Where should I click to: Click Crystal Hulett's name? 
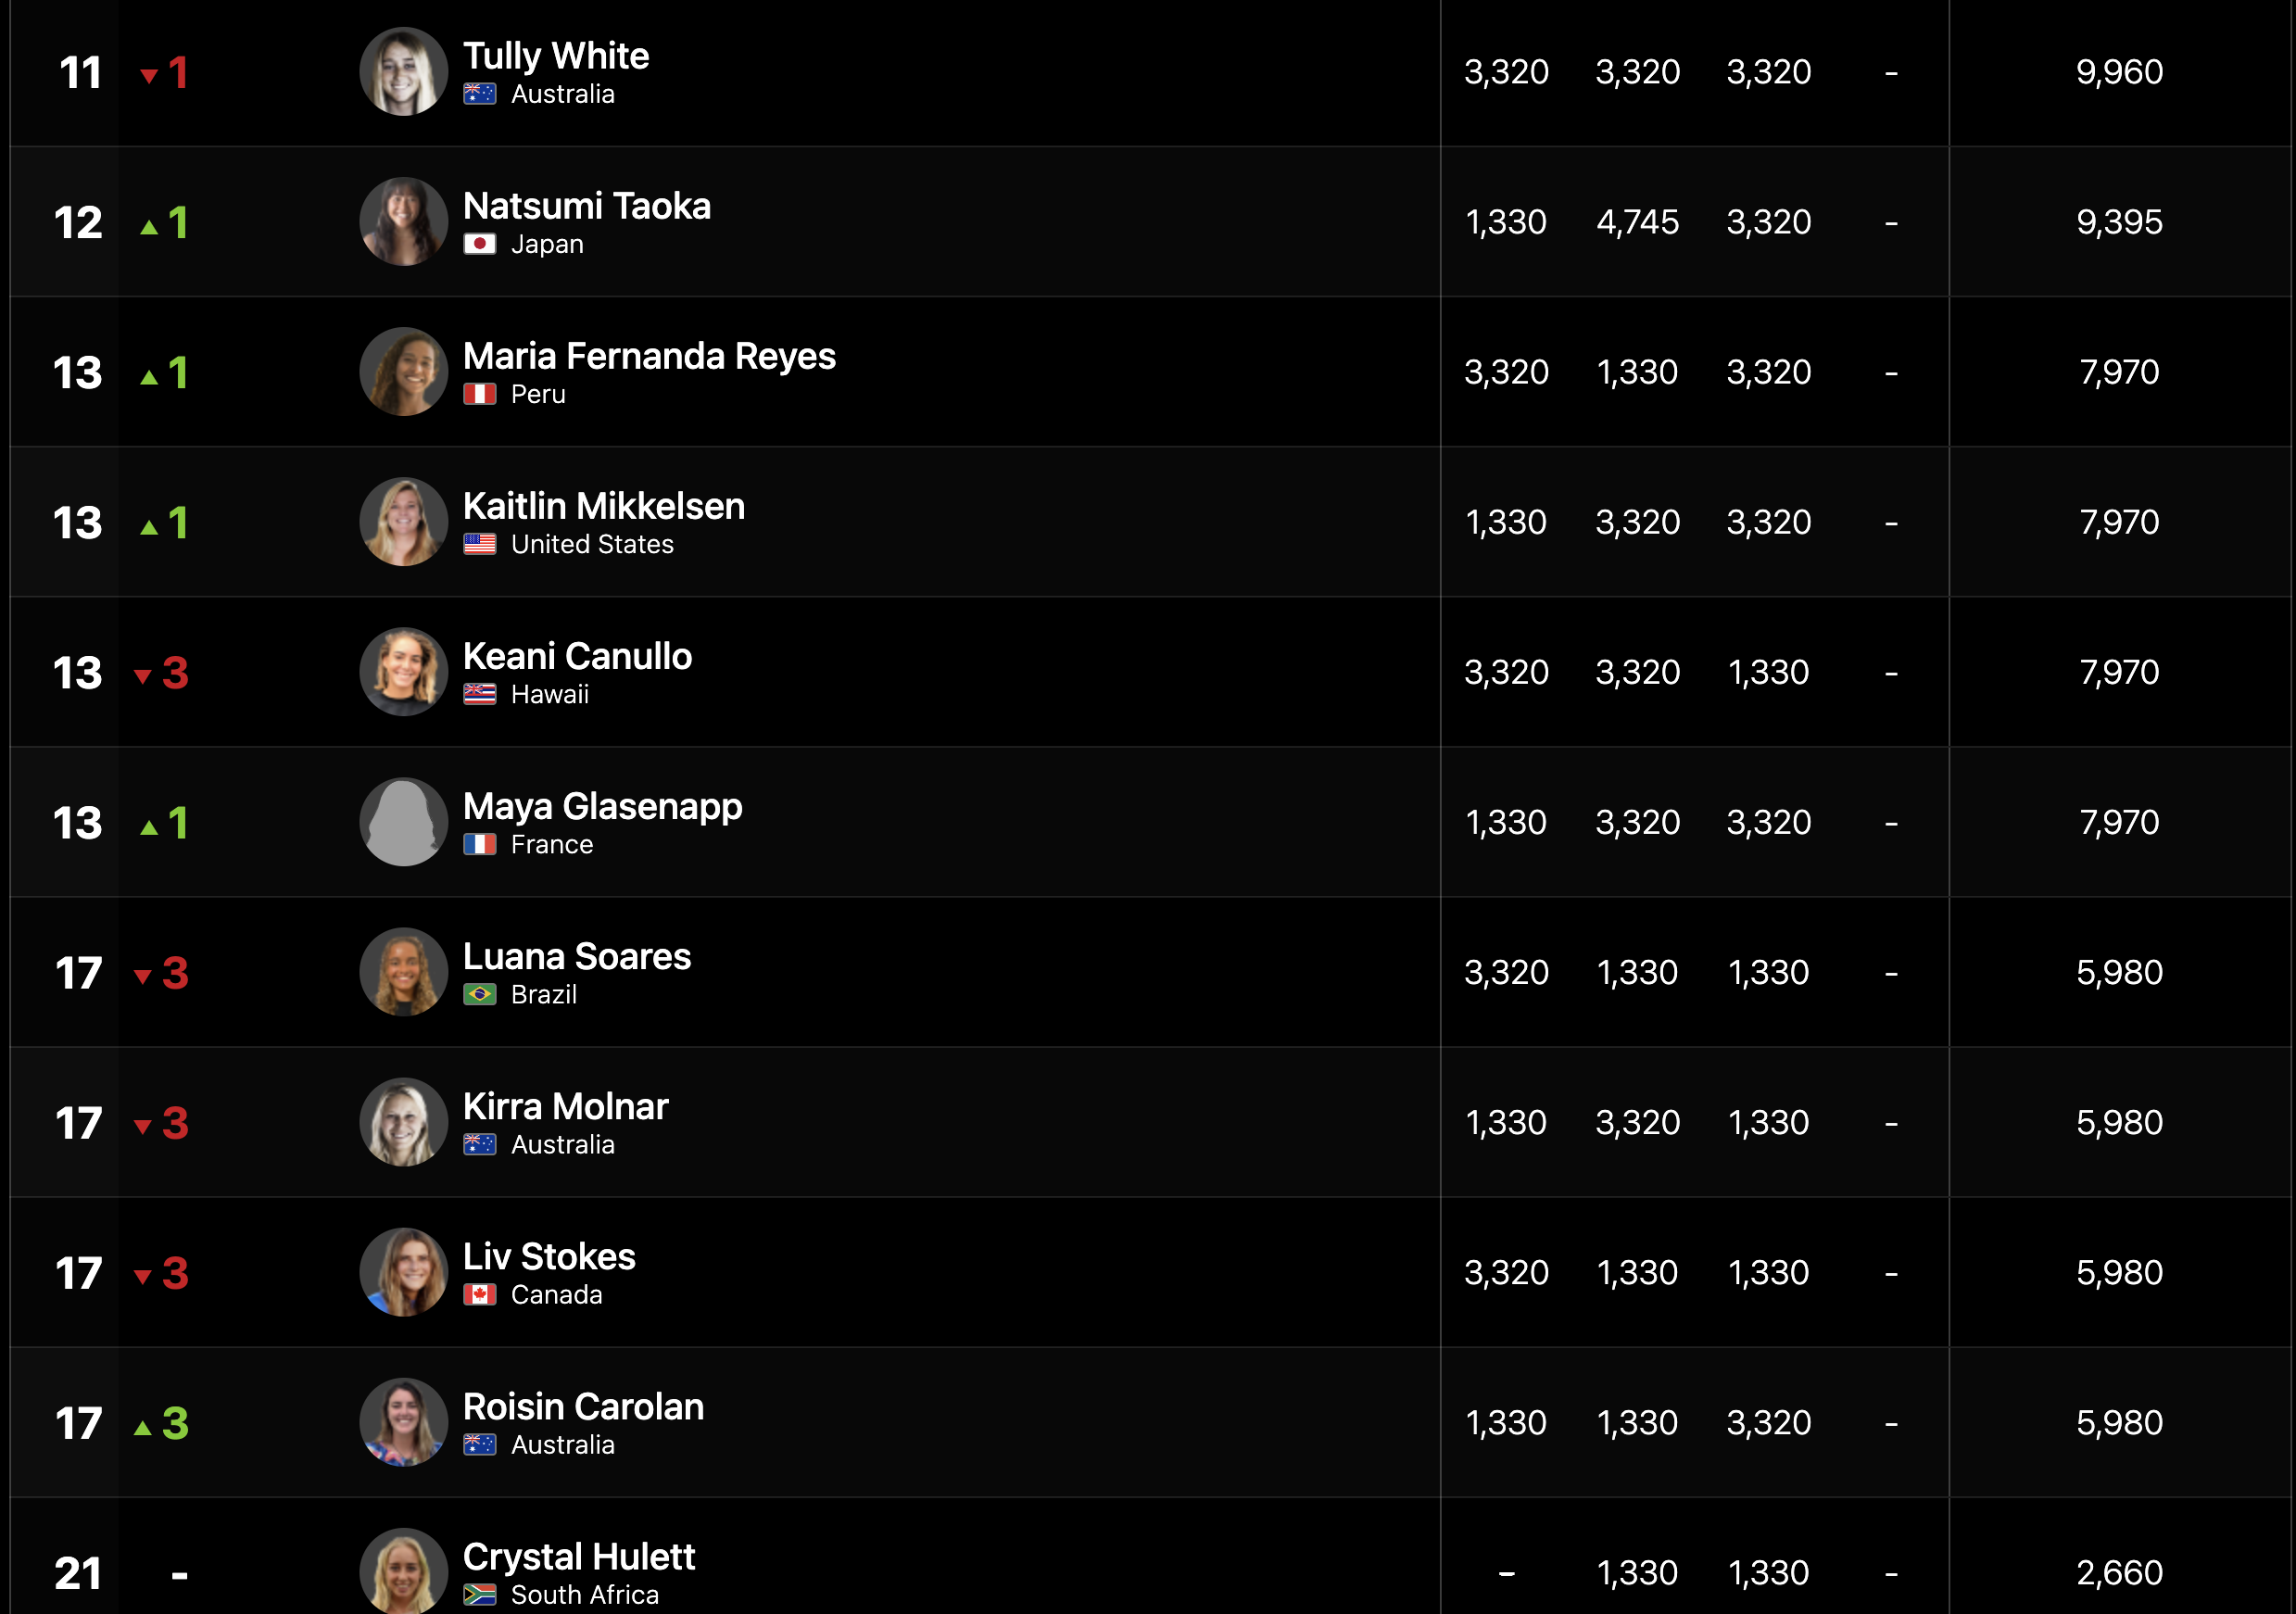[x=579, y=1556]
